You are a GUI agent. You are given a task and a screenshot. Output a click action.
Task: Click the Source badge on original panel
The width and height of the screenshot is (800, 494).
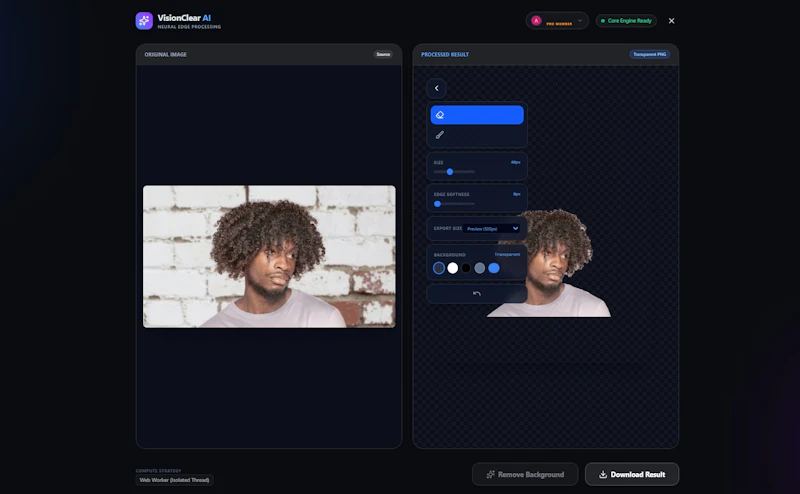click(383, 54)
